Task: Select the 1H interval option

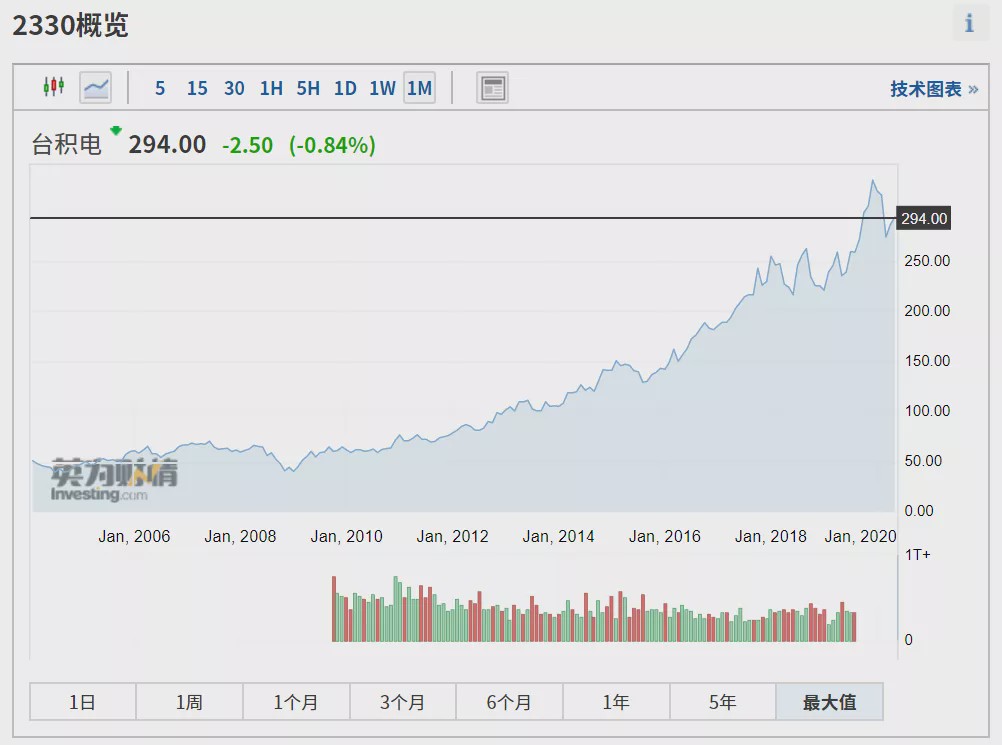Action: tap(271, 88)
